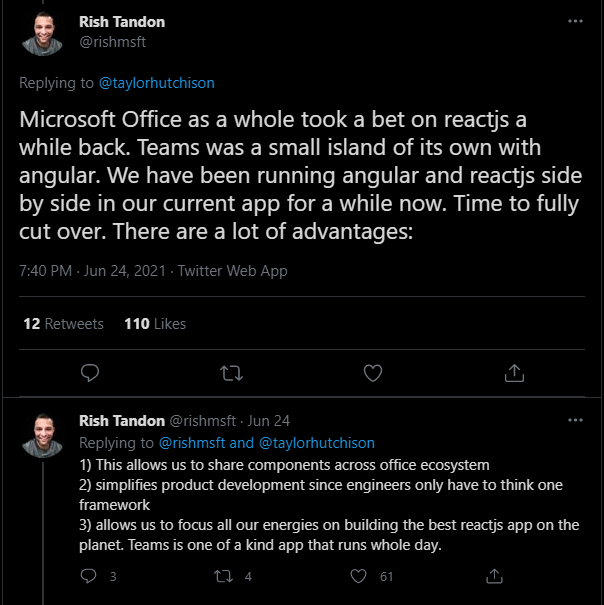Viewport: 604px width, 605px height.
Task: Open the Jun 24 timestamp on reply
Action: click(x=269, y=421)
